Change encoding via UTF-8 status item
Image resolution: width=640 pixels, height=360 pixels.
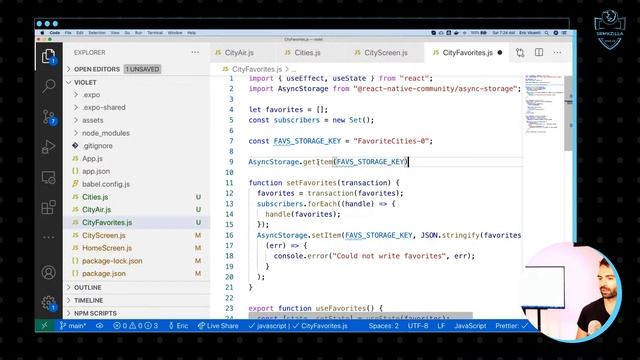click(418, 326)
